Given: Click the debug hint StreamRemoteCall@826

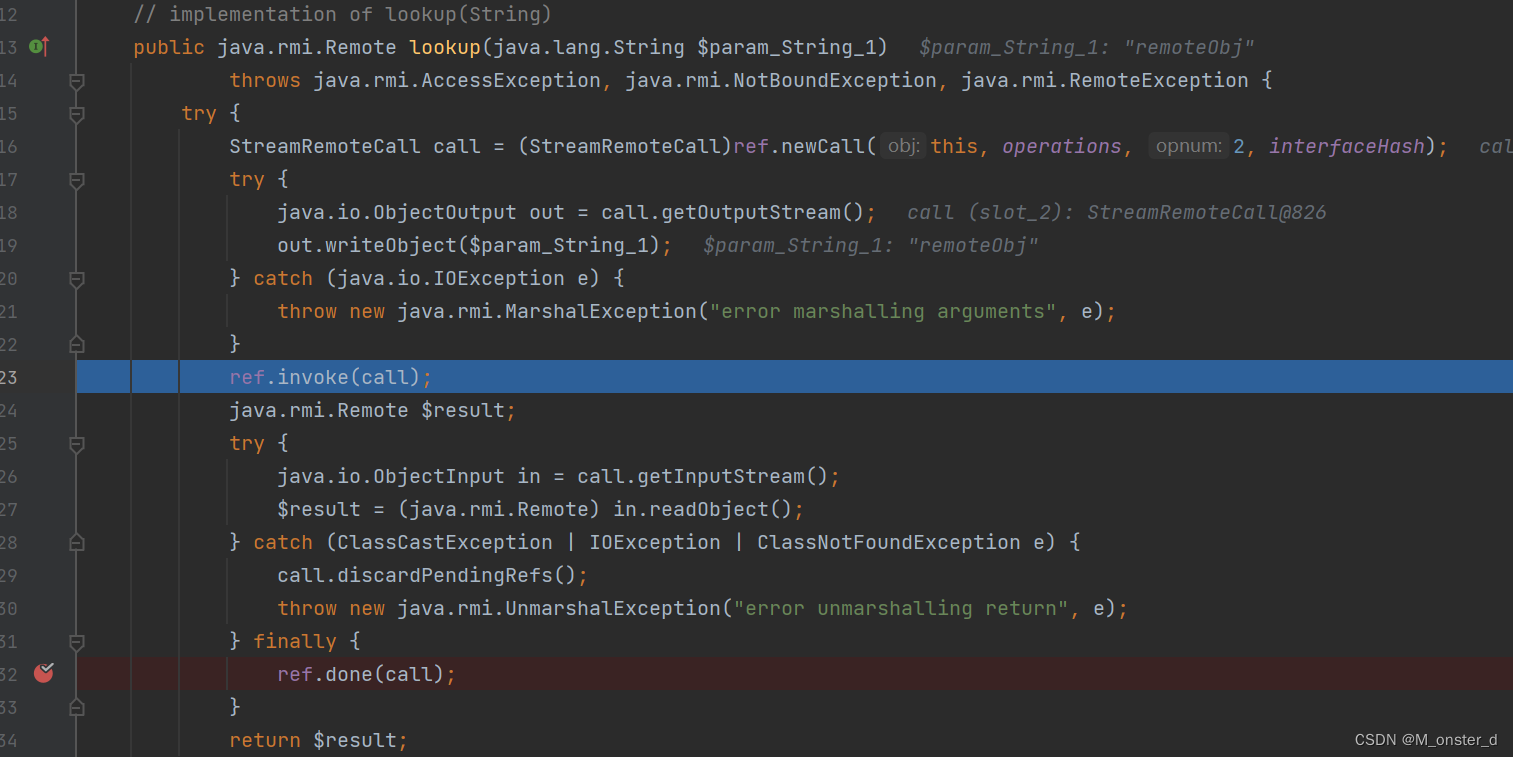Looking at the screenshot, I should (1206, 212).
